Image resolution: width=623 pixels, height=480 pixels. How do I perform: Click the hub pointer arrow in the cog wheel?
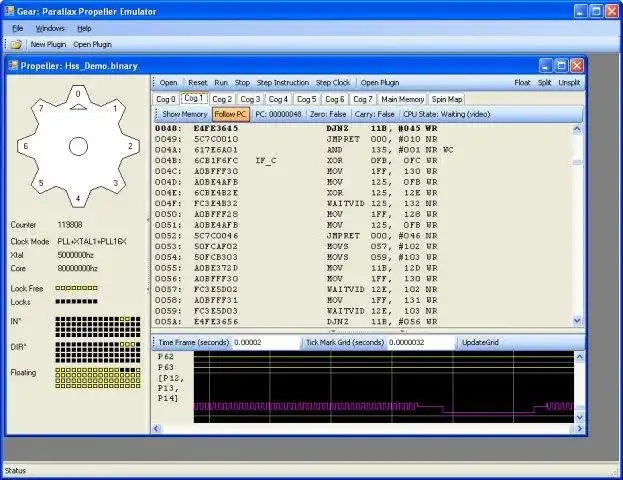[78, 106]
